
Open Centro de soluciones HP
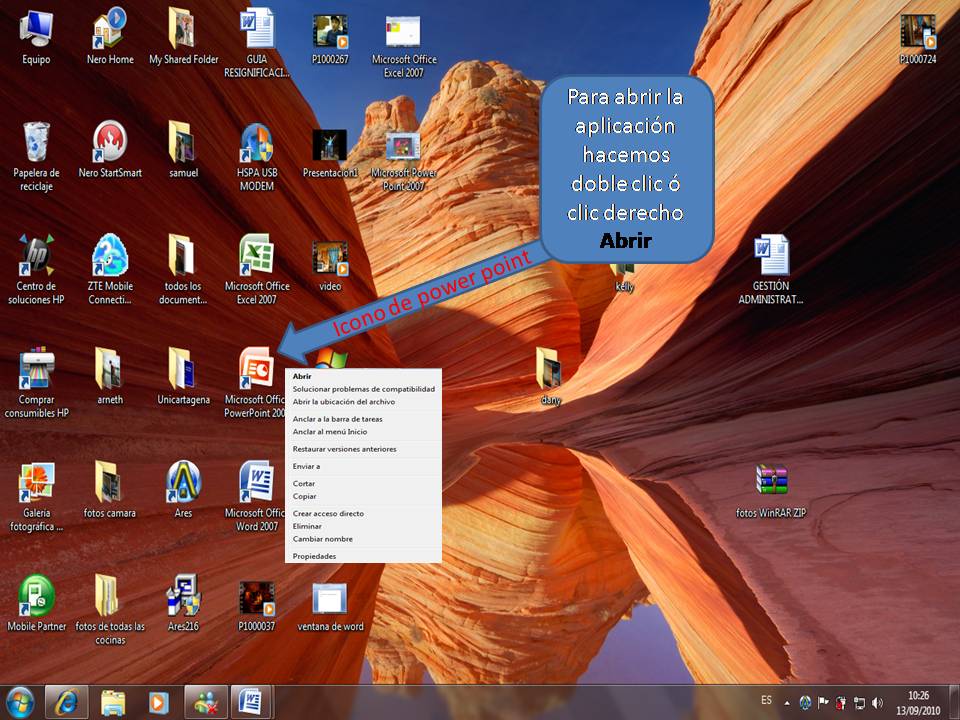37,255
